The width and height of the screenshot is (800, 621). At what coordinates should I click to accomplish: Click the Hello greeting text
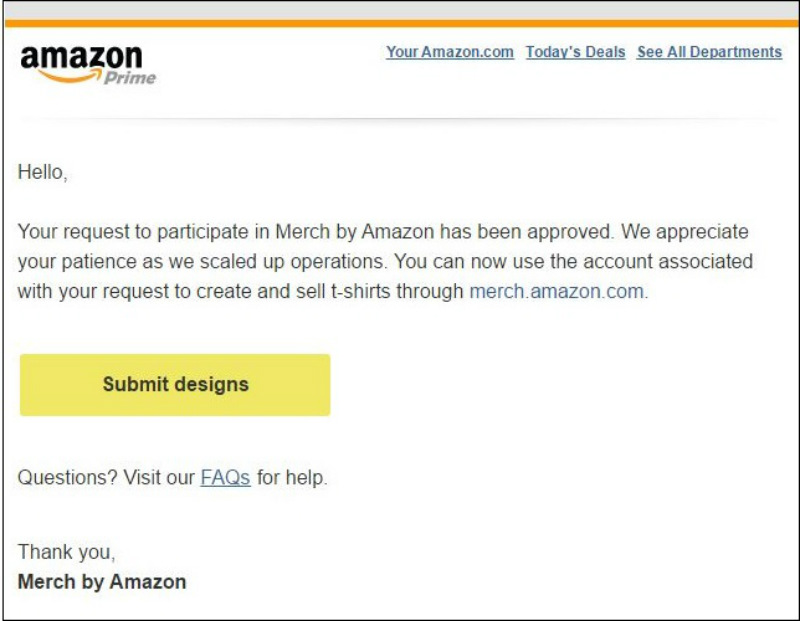43,172
